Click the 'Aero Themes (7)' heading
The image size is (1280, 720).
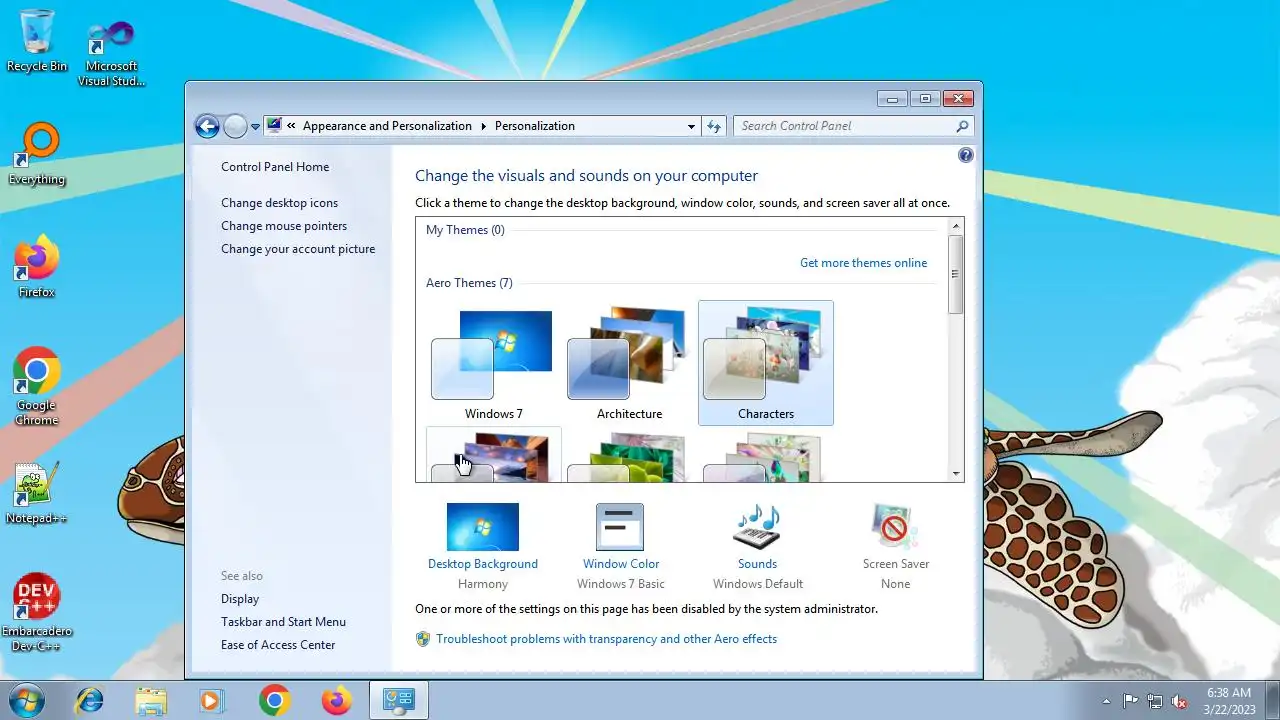(469, 283)
